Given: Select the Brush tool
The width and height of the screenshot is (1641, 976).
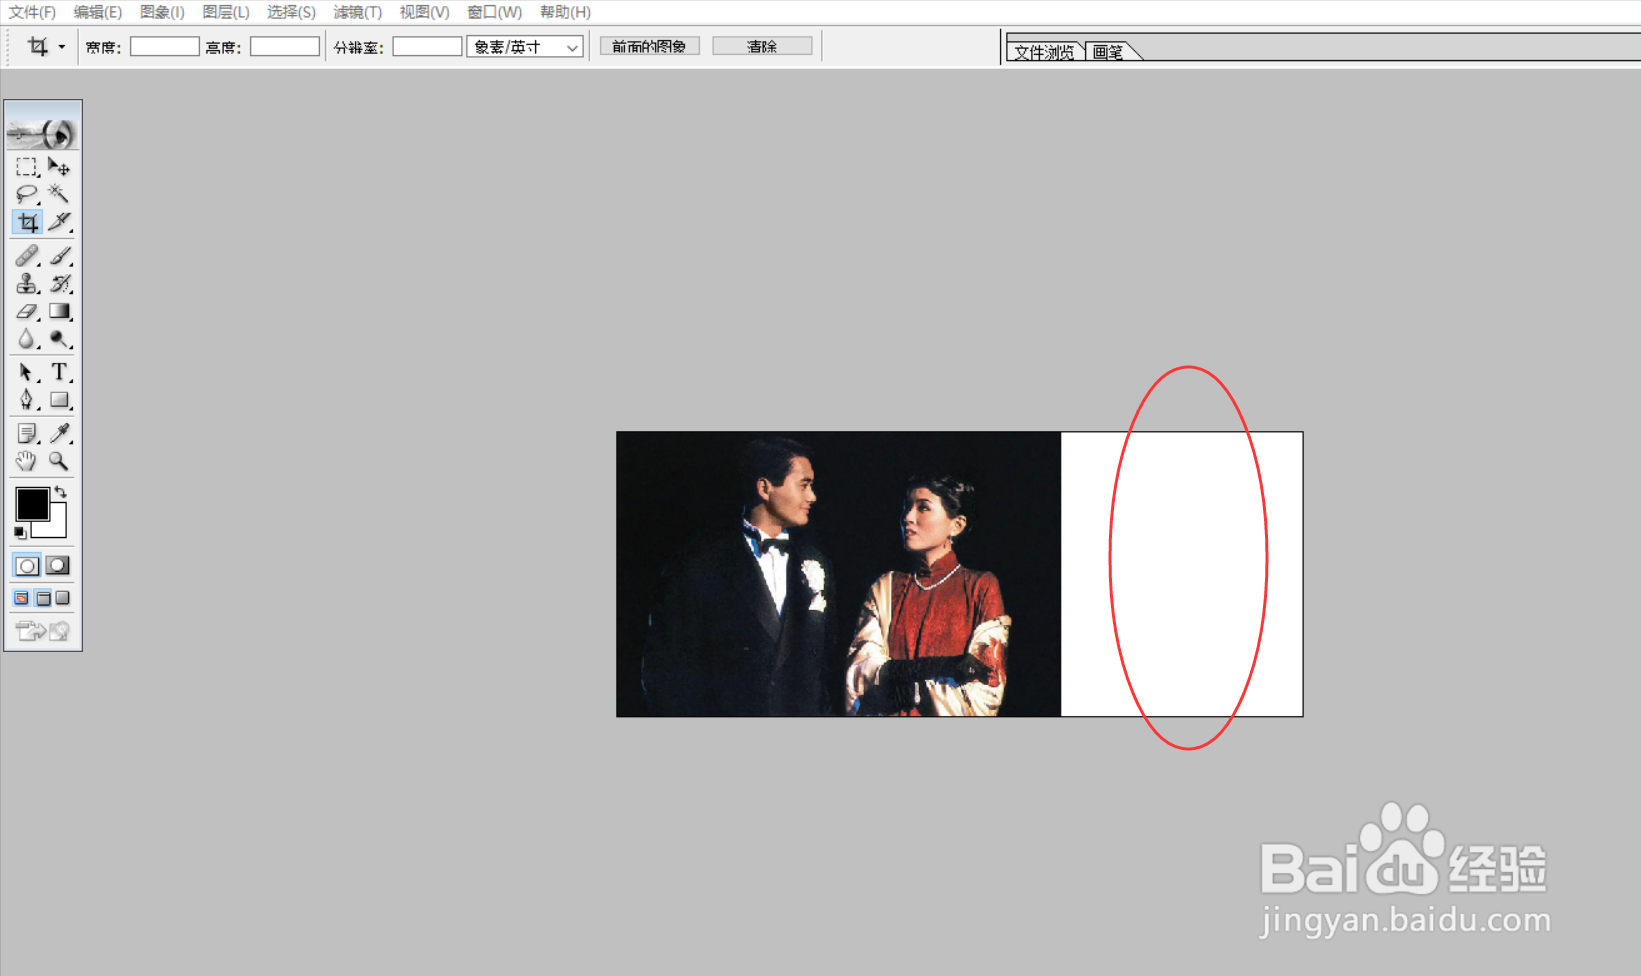Looking at the screenshot, I should [x=60, y=256].
